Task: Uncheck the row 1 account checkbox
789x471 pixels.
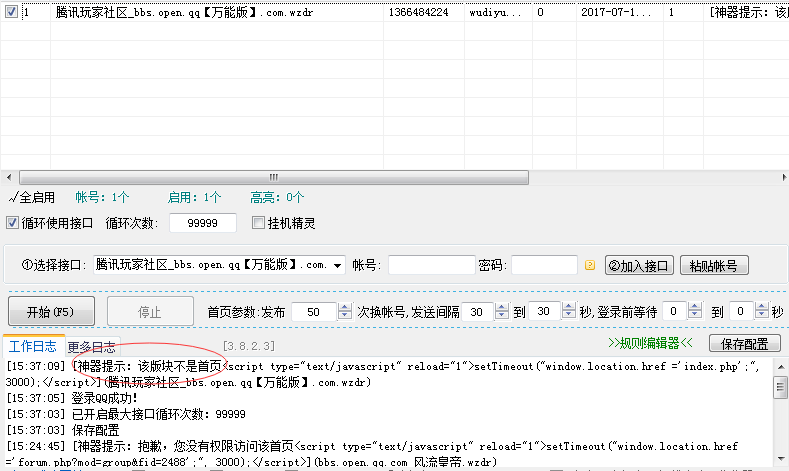Action: 11,12
